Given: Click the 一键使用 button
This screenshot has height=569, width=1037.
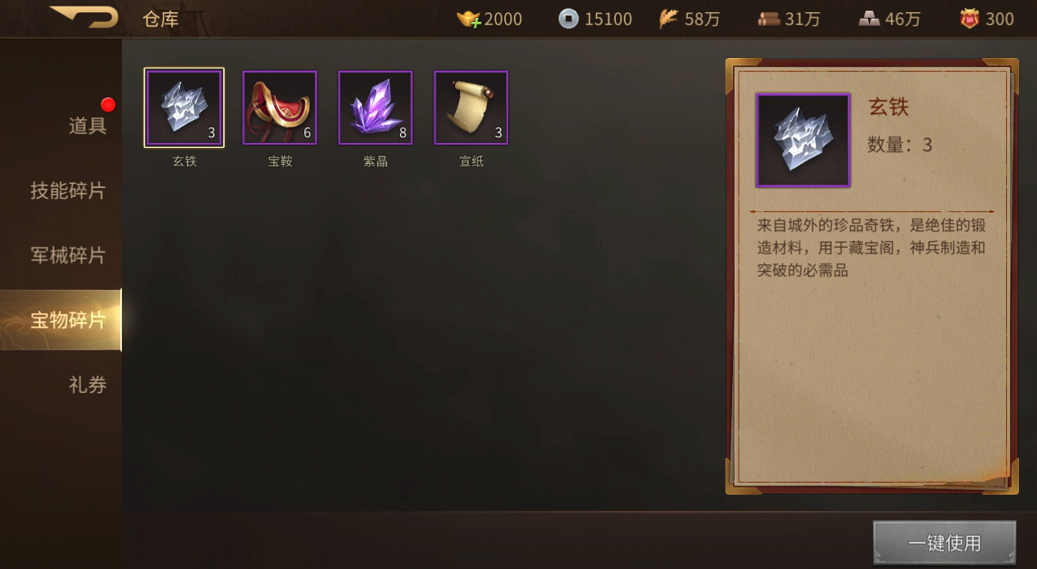Looking at the screenshot, I should [x=944, y=543].
